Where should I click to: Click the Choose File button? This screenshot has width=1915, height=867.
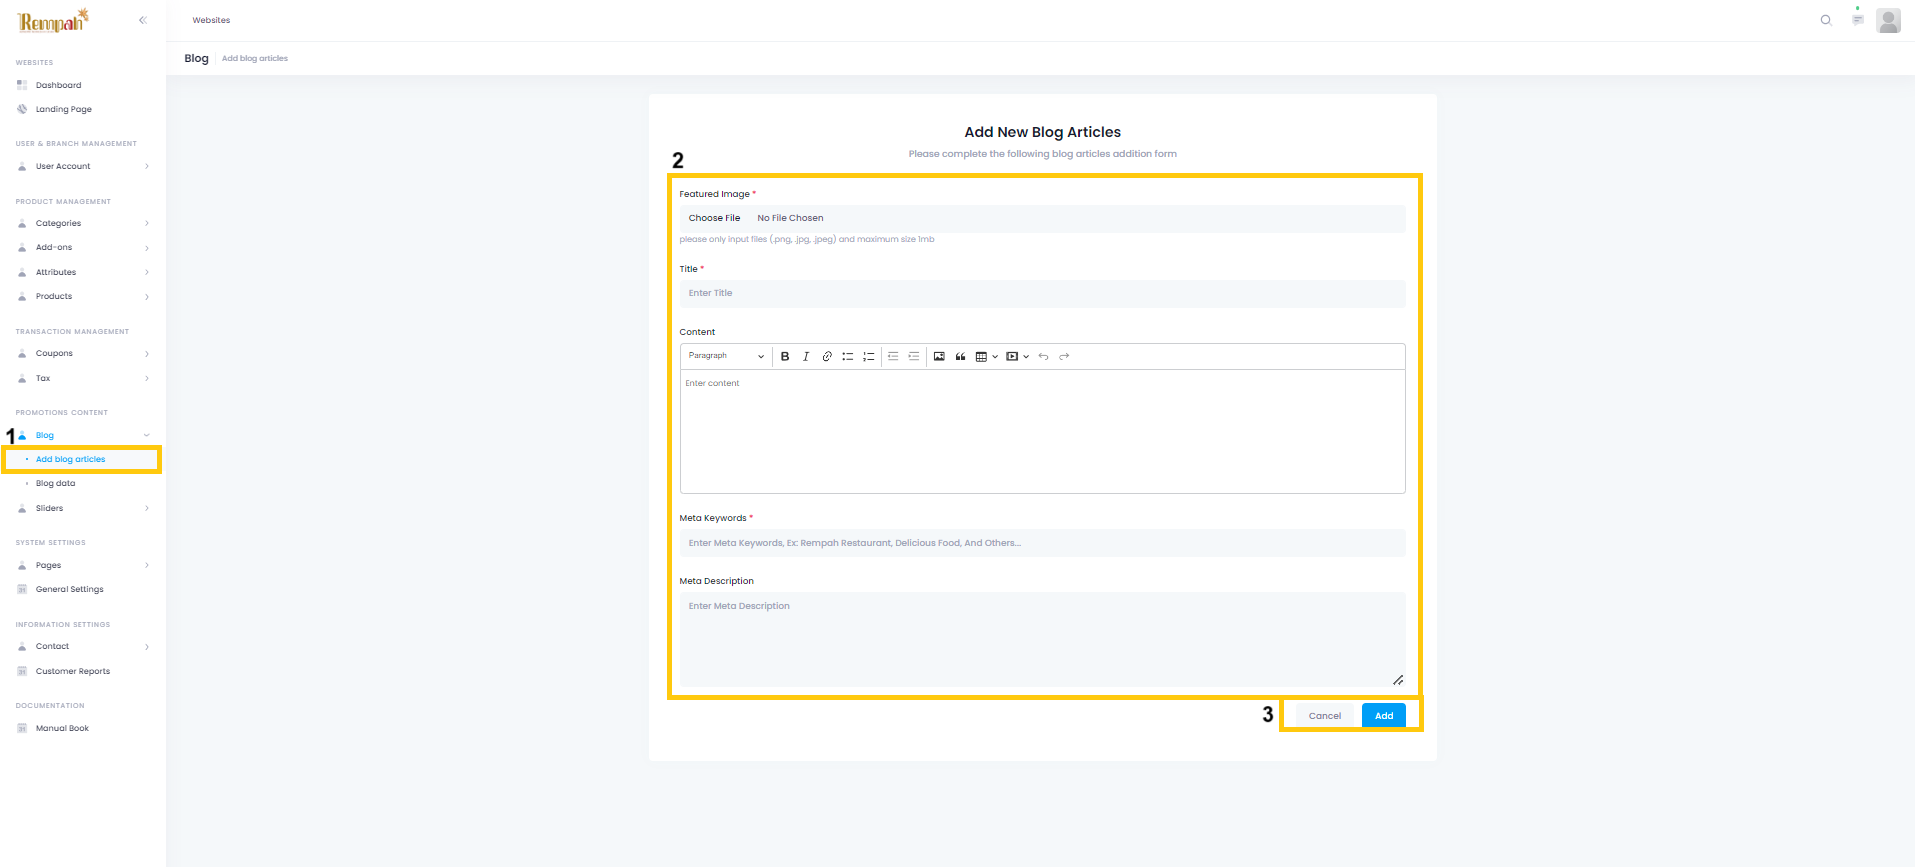click(714, 218)
